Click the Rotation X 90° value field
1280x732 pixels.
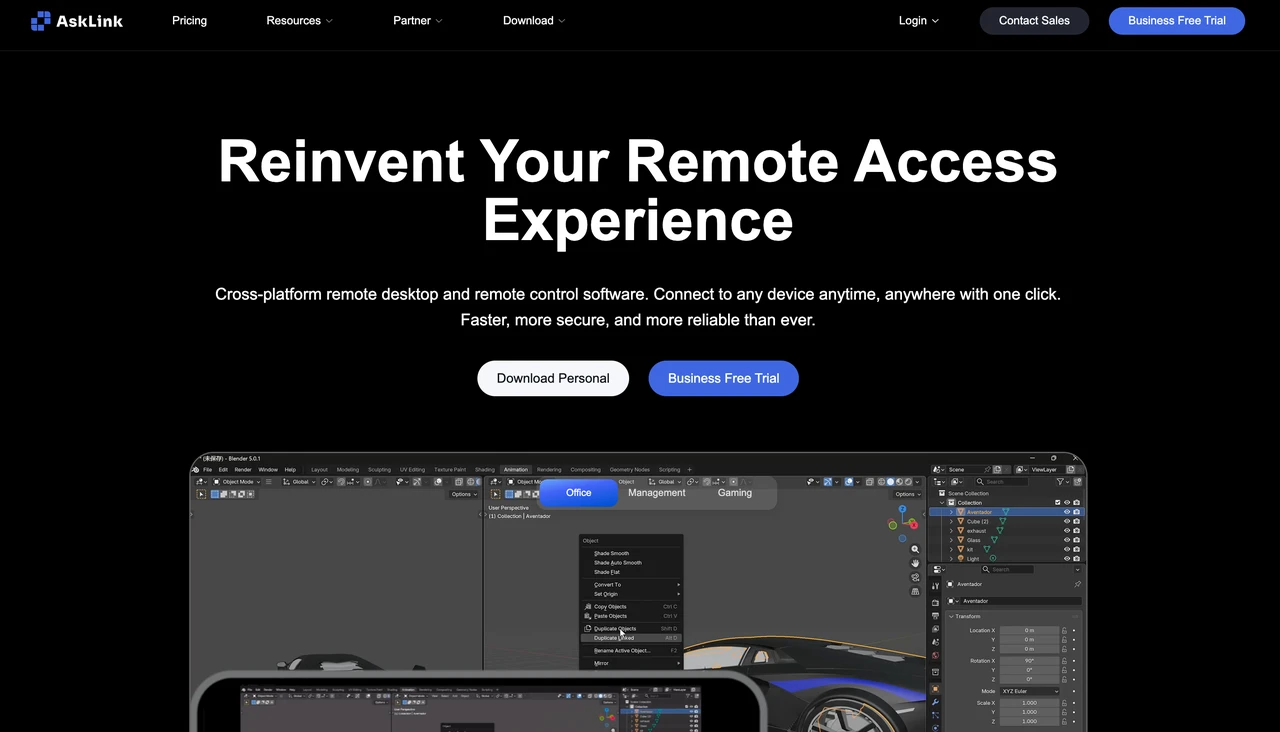[1030, 661]
